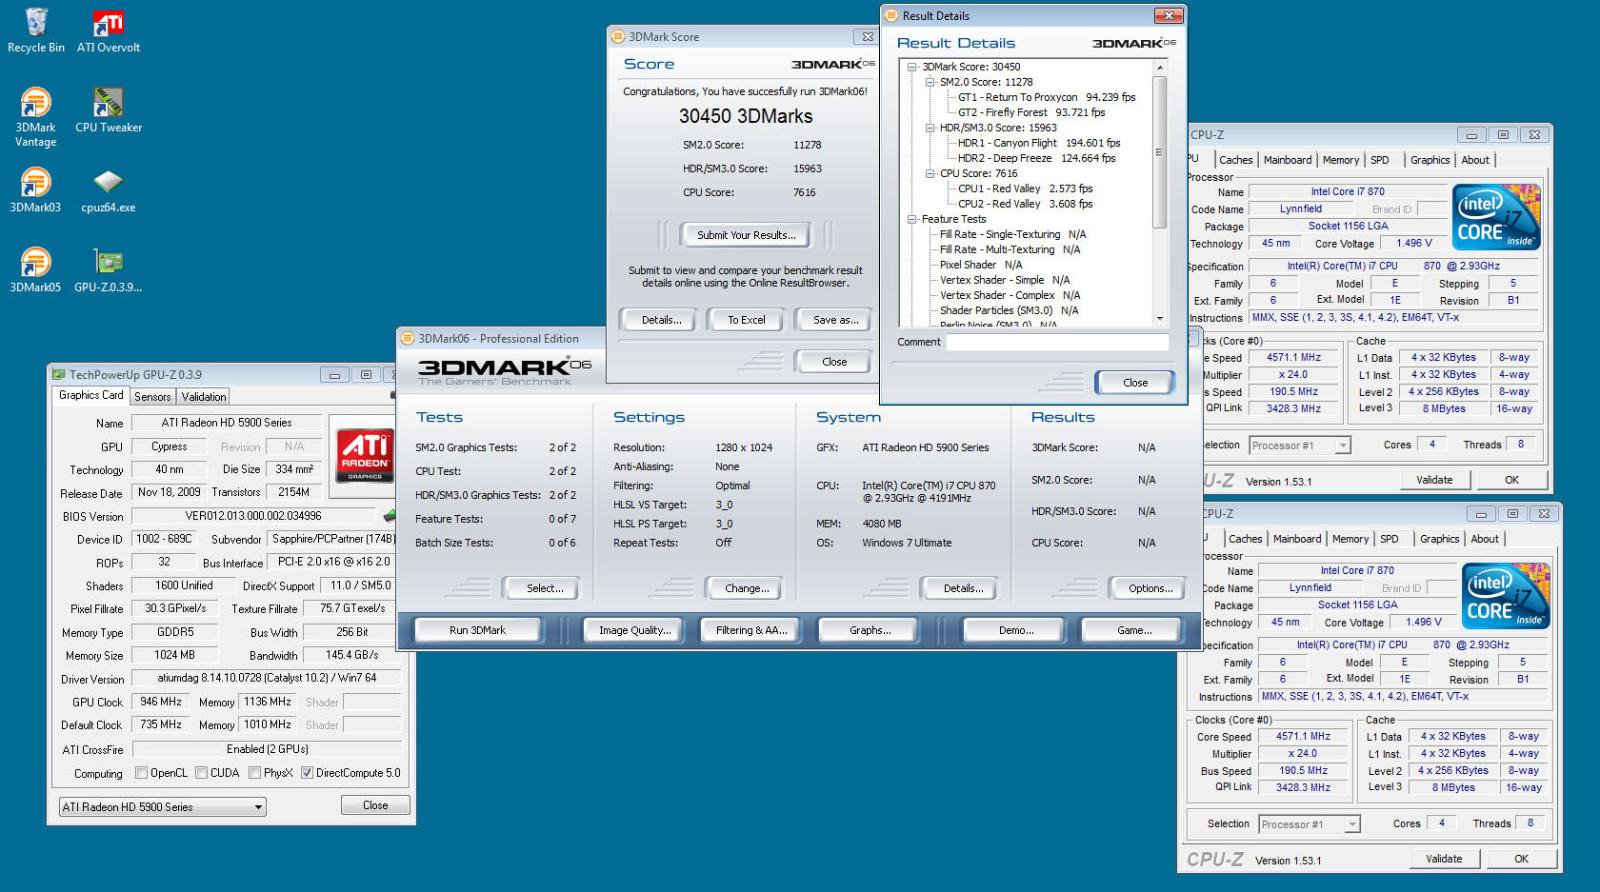Collapse the 3DMark Score: 30450 tree node
Screen dimensions: 1600x892
[912, 67]
